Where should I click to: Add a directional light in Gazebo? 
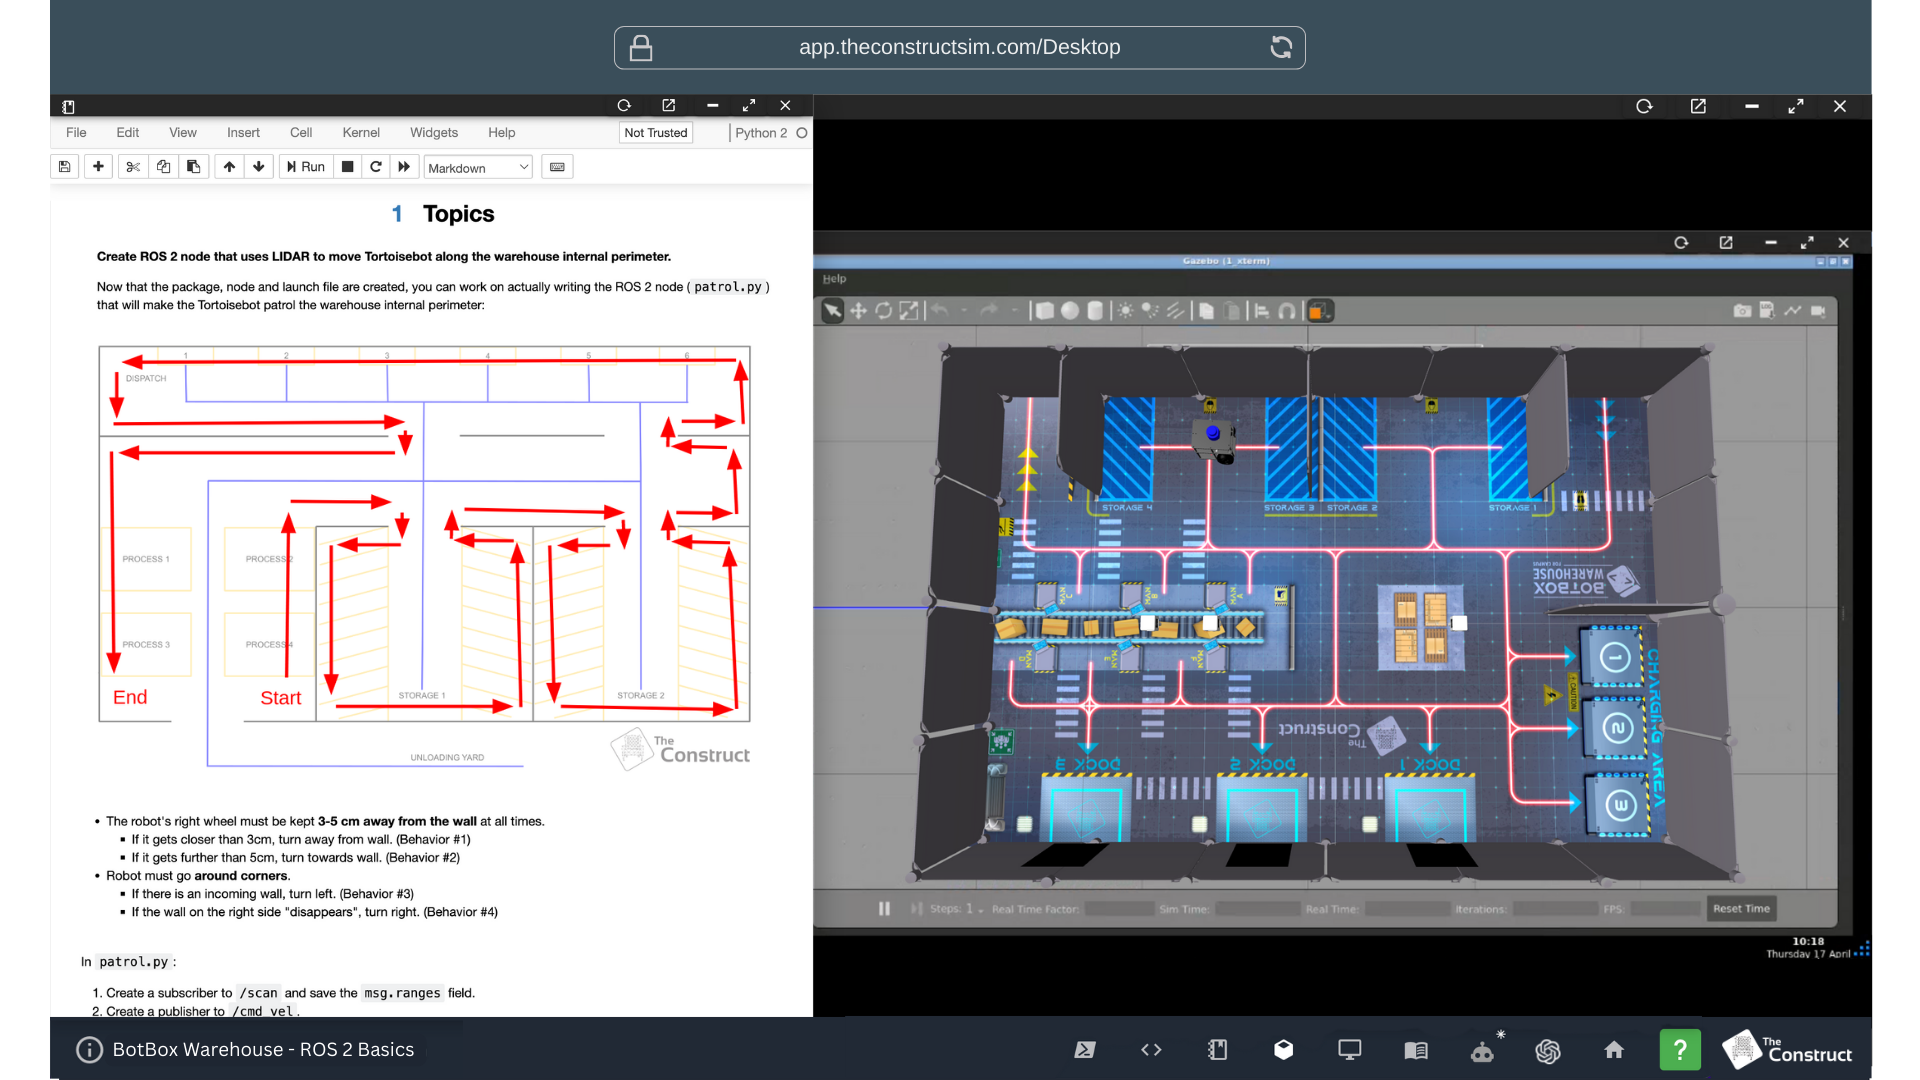1175,311
